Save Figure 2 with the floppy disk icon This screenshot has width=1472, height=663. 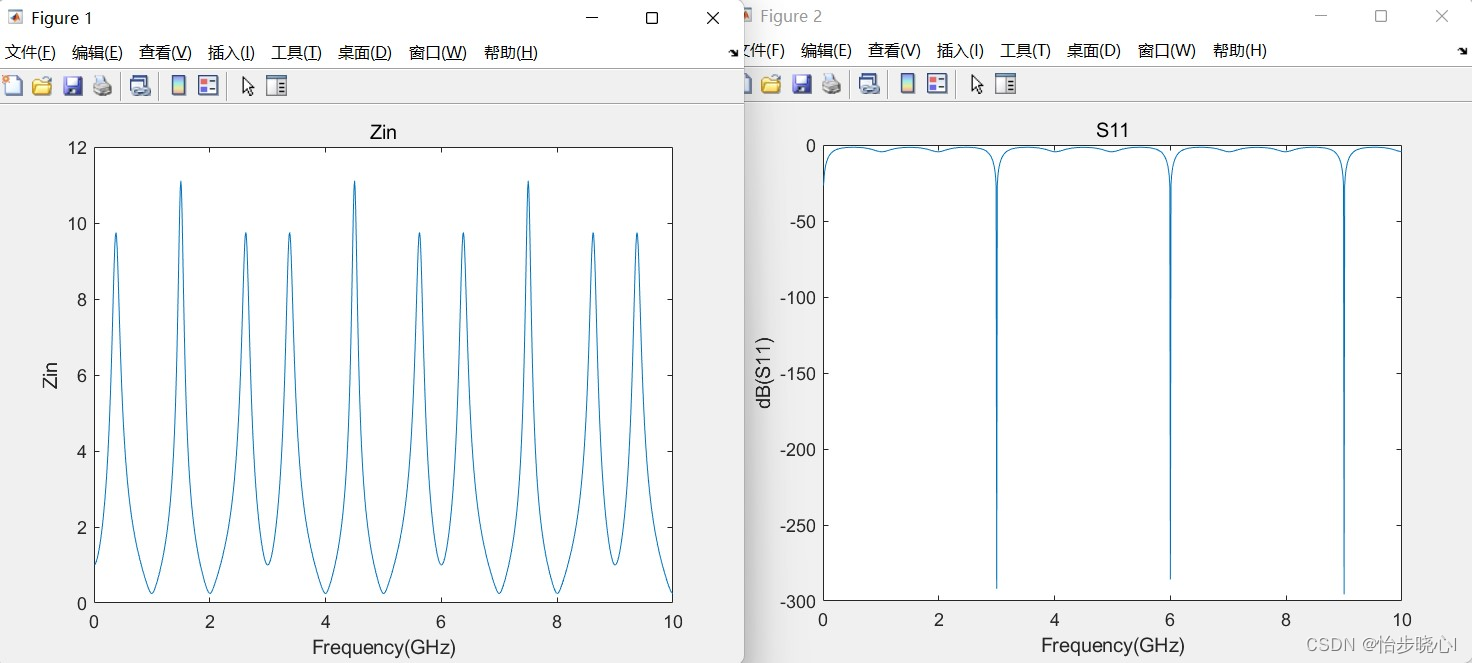tap(801, 85)
